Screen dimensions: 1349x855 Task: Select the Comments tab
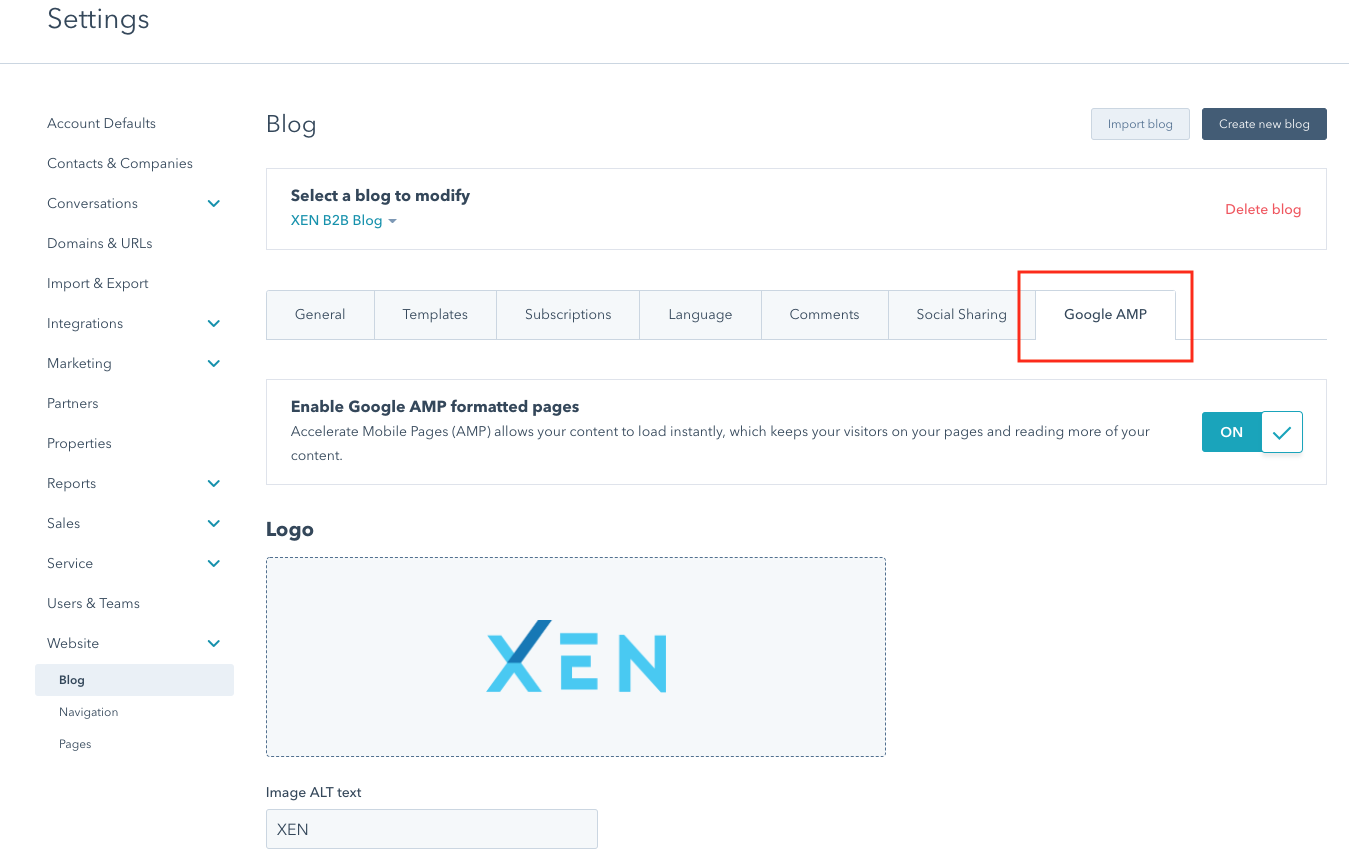(x=824, y=314)
